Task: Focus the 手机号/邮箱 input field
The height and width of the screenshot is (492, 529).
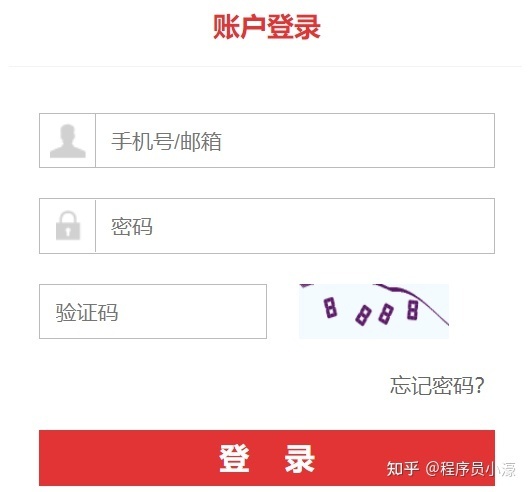Action: [295, 141]
